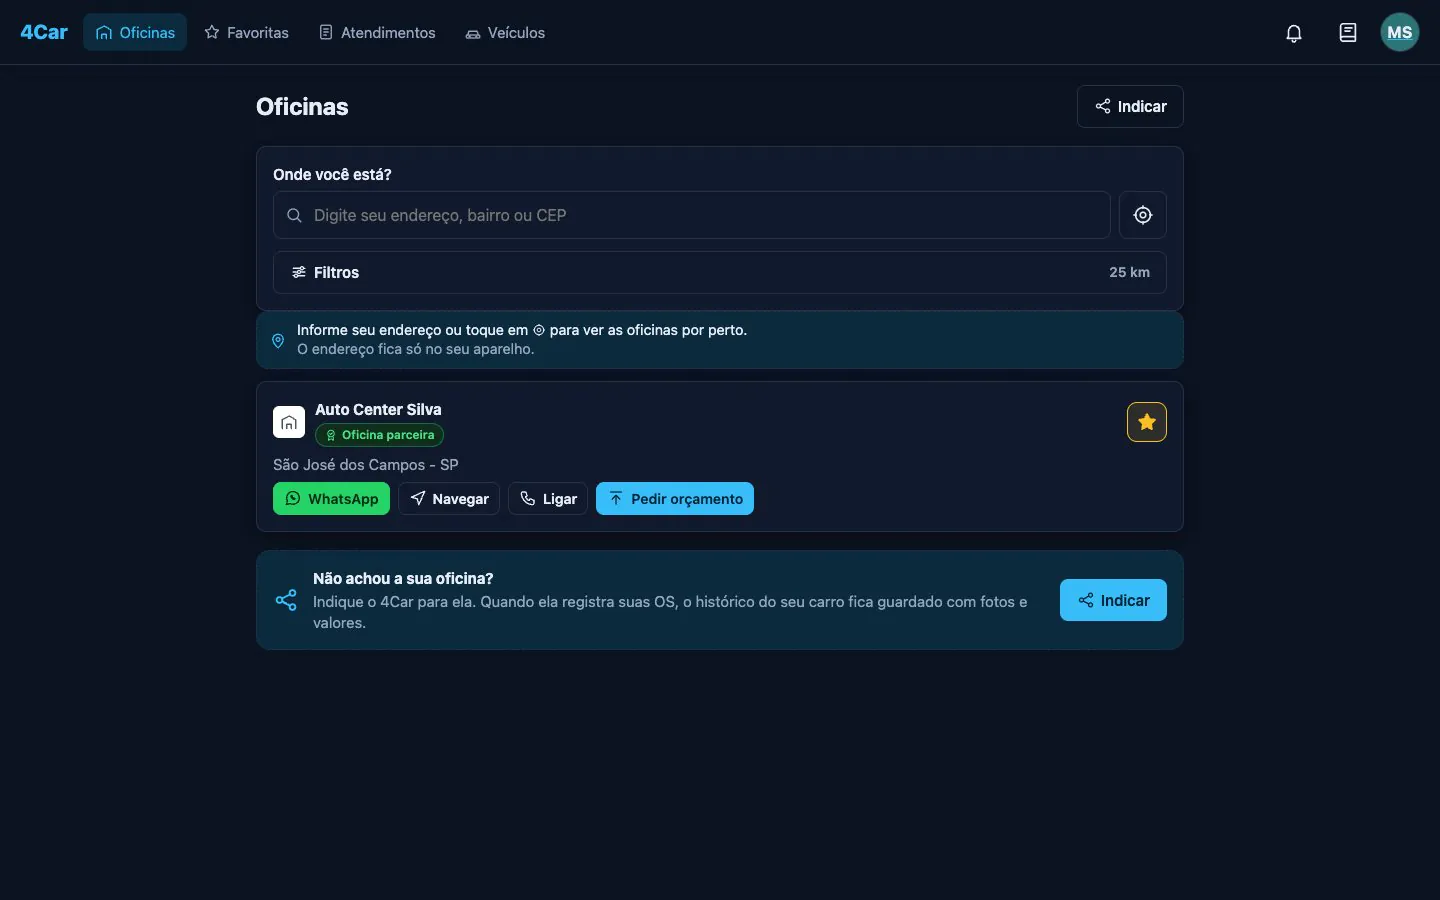The image size is (1440, 900).
Task: Open the Veículos tab
Action: [x=506, y=33]
